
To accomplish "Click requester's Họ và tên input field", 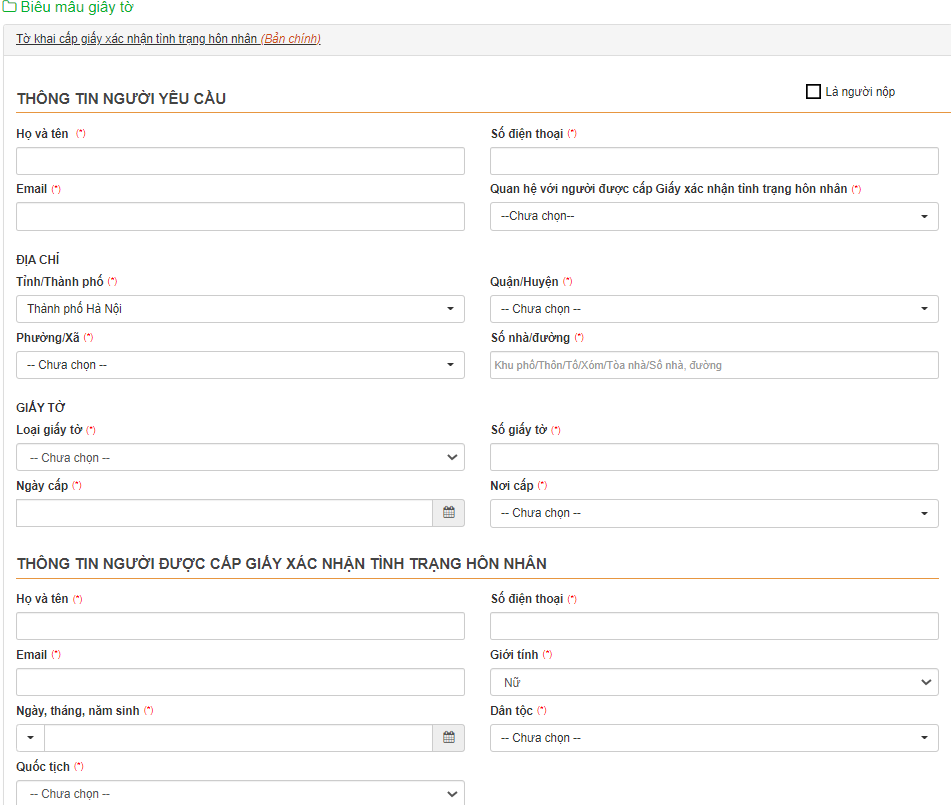I will 240,161.
